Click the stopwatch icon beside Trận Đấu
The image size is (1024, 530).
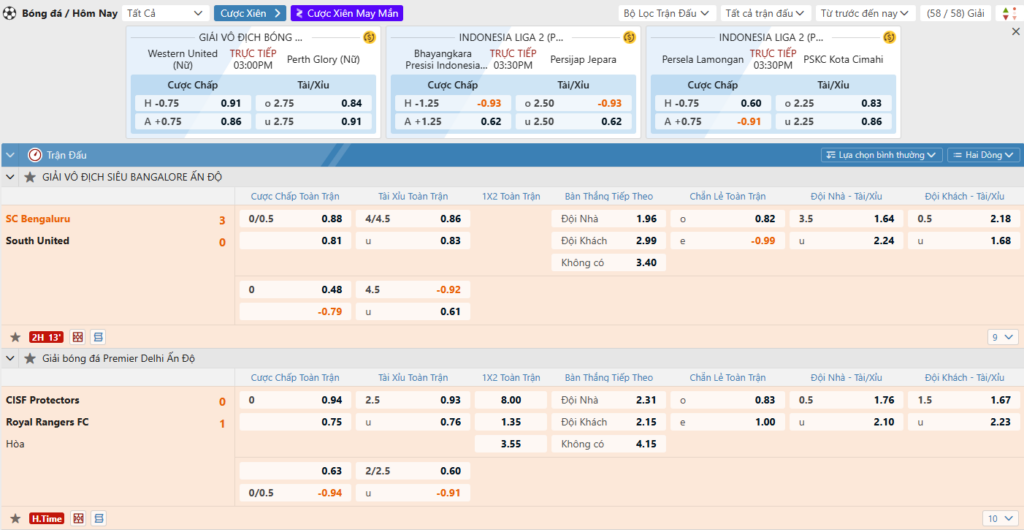pyautogui.click(x=34, y=155)
